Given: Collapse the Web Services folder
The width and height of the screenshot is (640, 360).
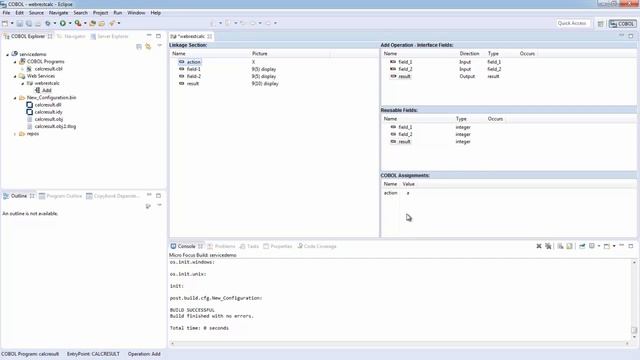Looking at the screenshot, I should pyautogui.click(x=15, y=76).
